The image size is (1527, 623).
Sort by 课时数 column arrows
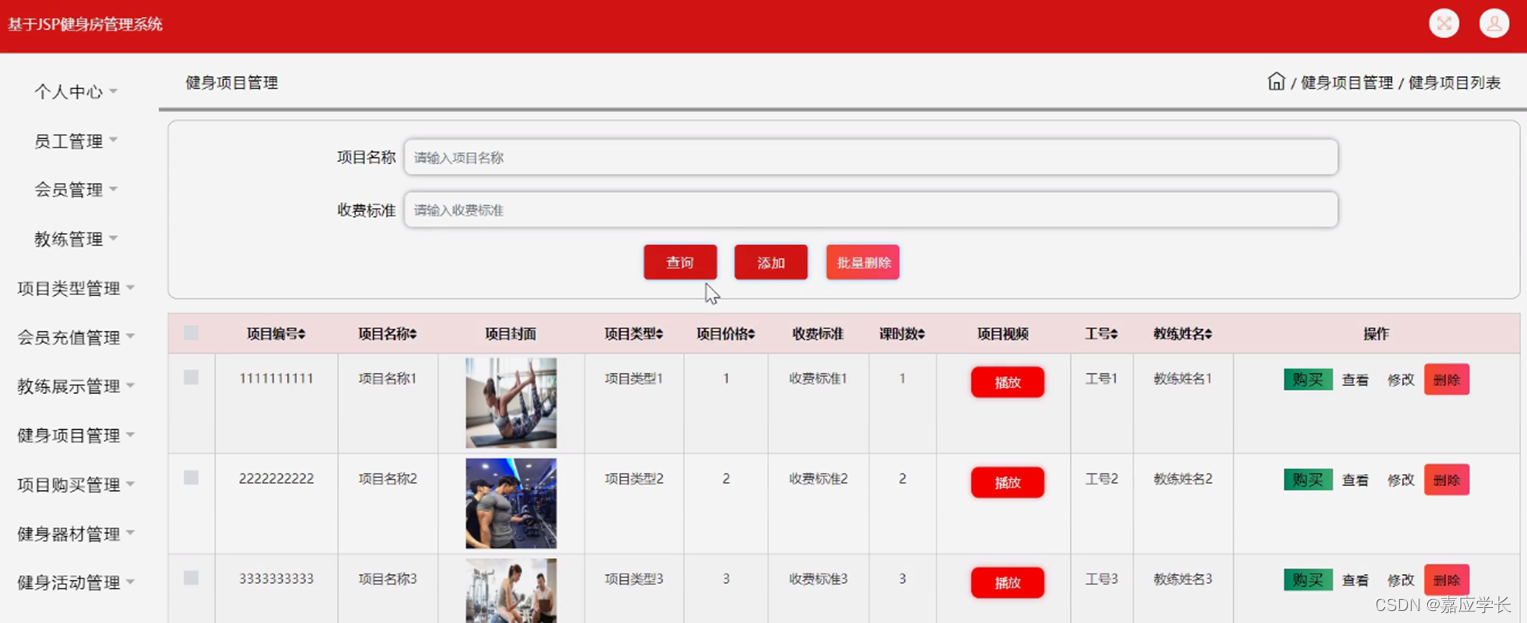pyautogui.click(x=921, y=334)
